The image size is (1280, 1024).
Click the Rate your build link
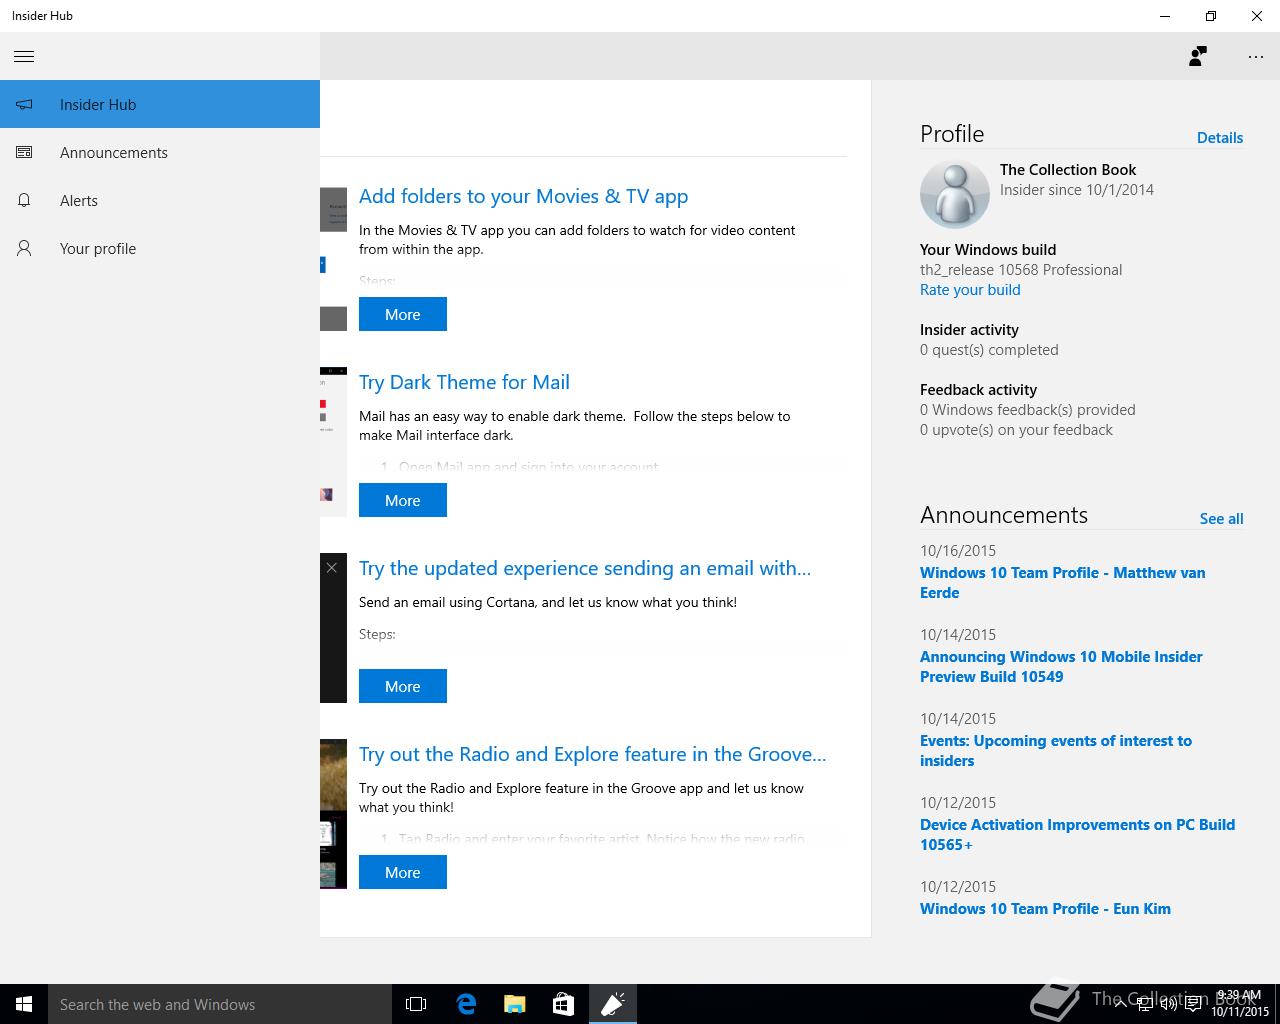[x=970, y=290]
